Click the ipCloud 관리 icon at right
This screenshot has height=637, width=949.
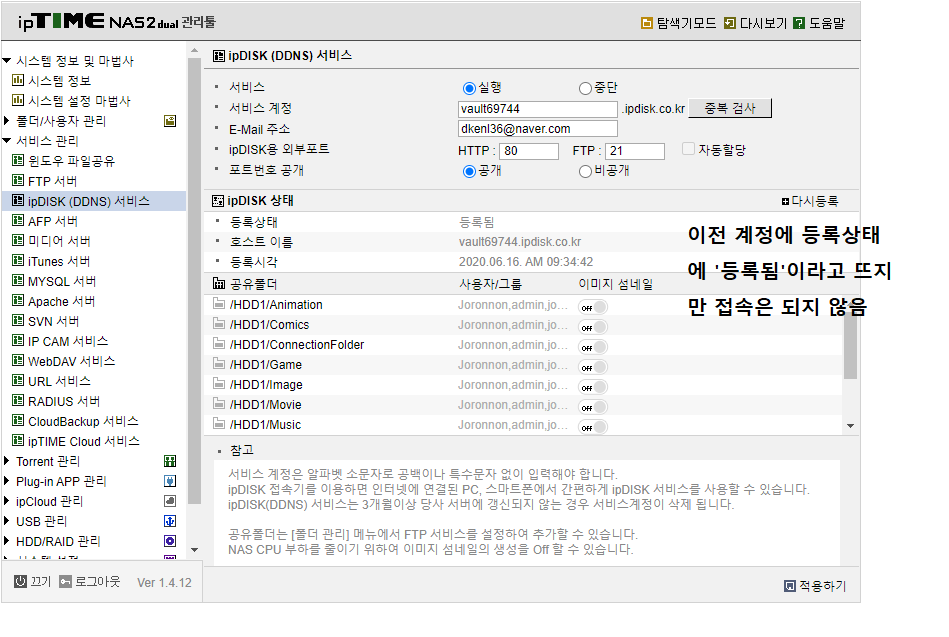tap(170, 501)
